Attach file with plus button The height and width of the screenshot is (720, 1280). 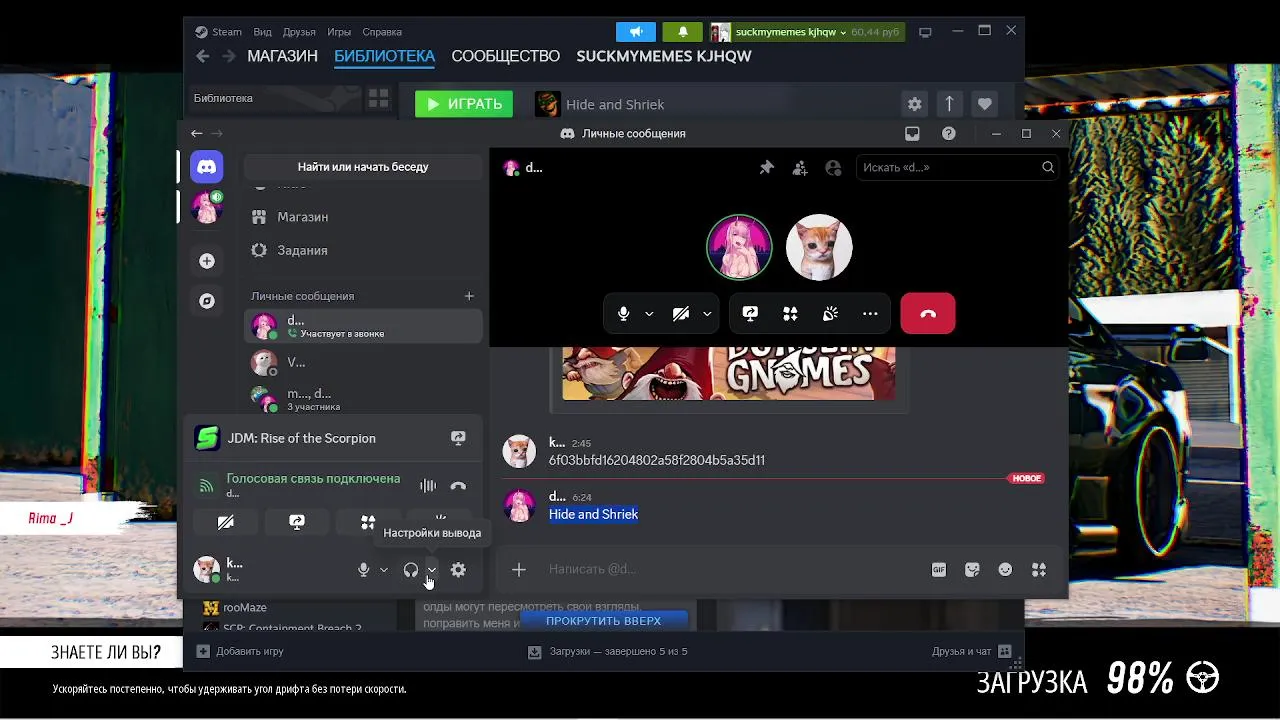tap(519, 570)
